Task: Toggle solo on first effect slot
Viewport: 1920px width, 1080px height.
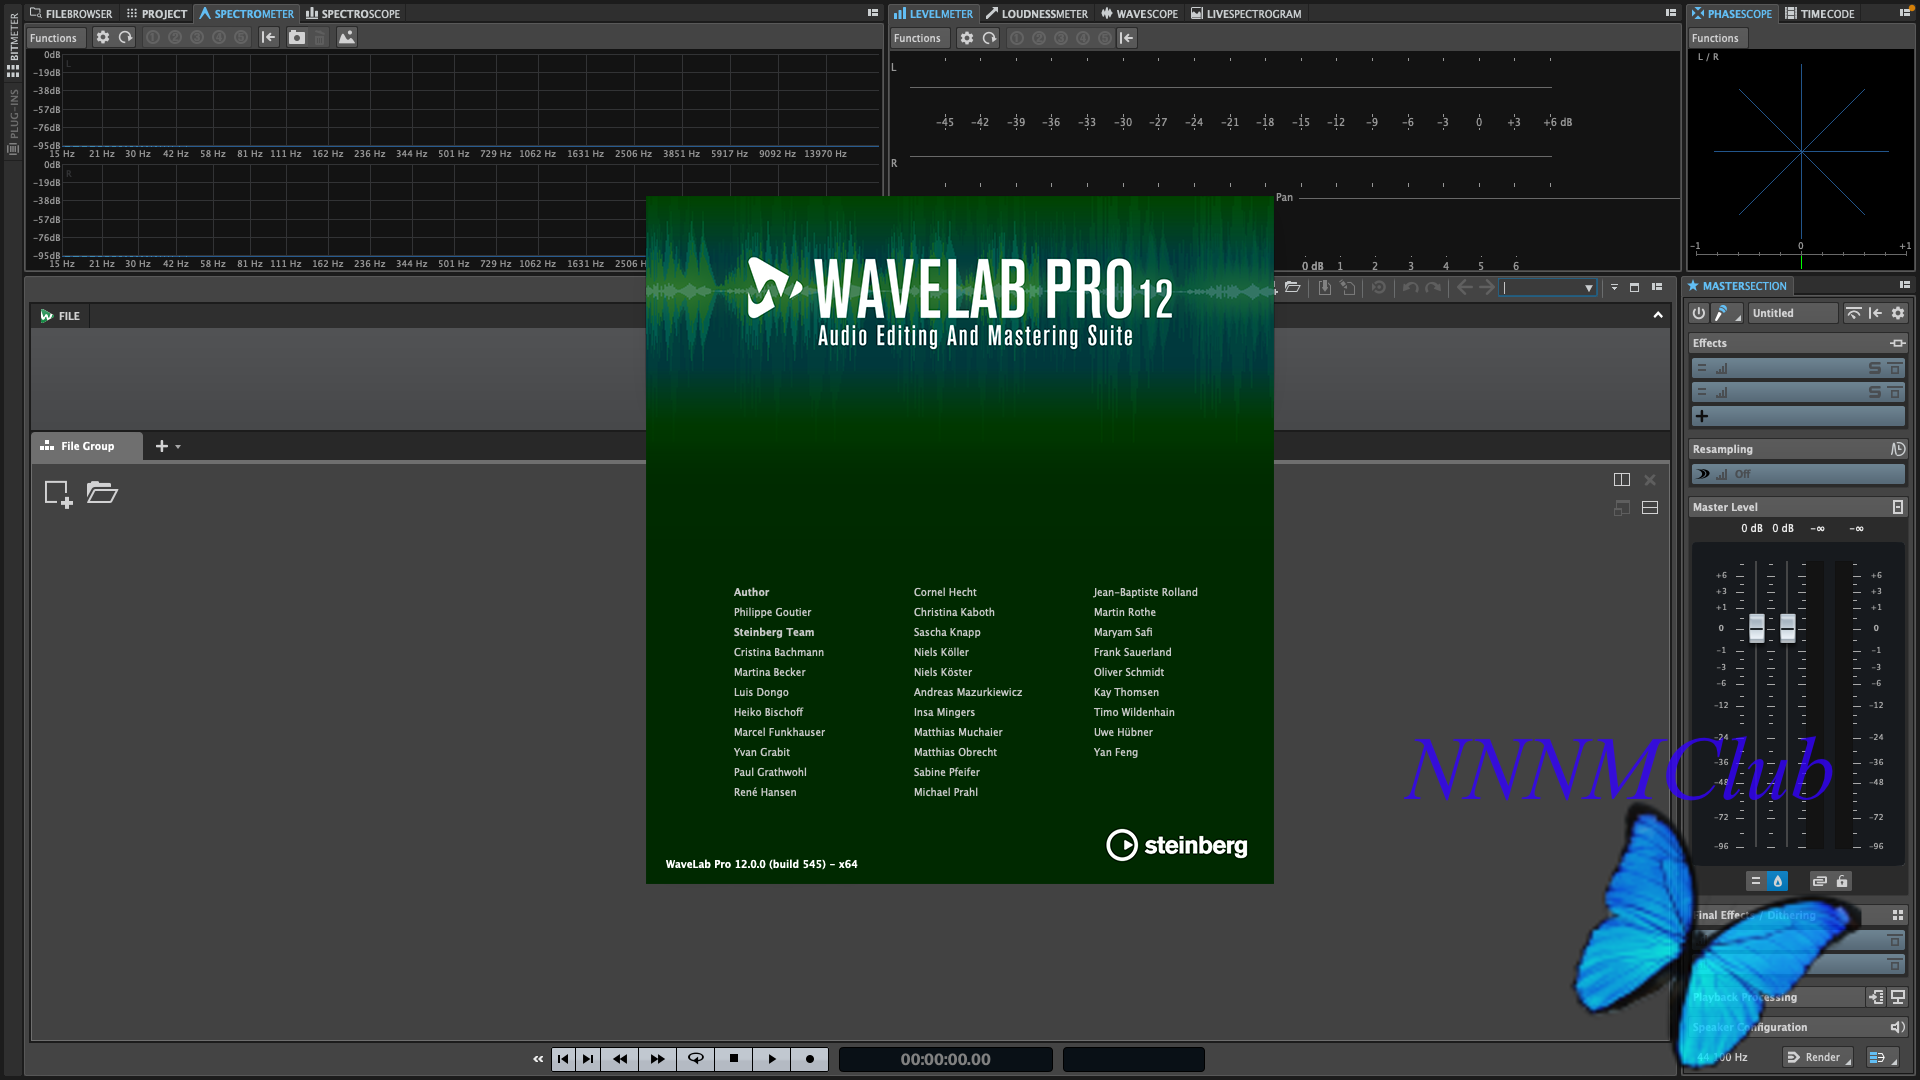Action: tap(1875, 368)
